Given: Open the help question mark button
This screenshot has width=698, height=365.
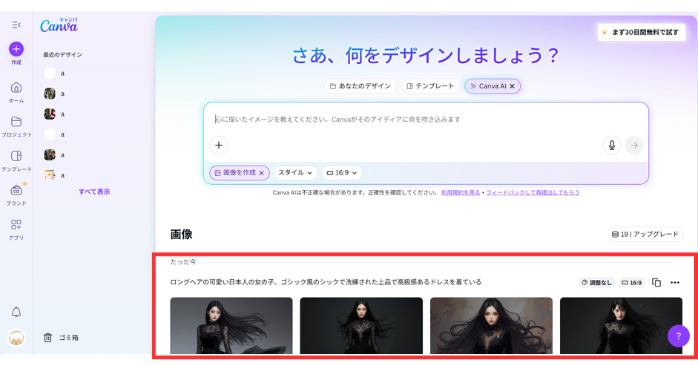Looking at the screenshot, I should coord(678,336).
